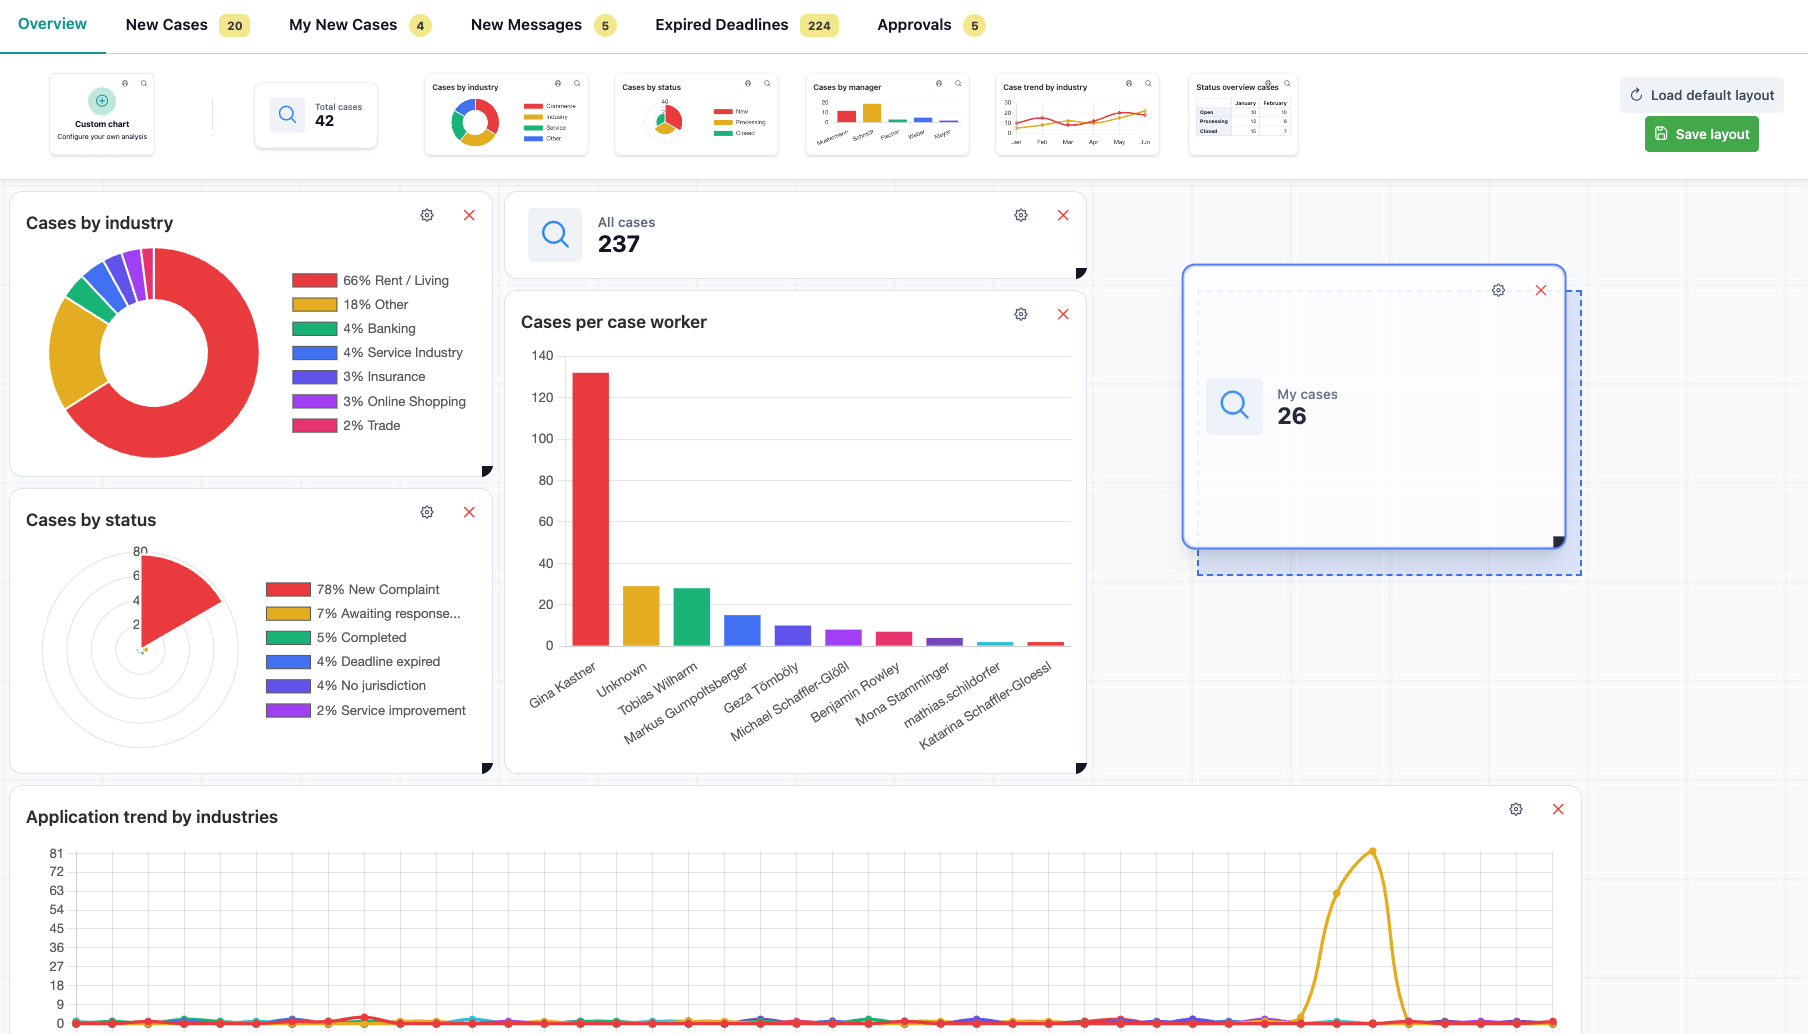The image size is (1808, 1034).
Task: Remove the Cases by industry widget with red X
Action: tap(469, 215)
